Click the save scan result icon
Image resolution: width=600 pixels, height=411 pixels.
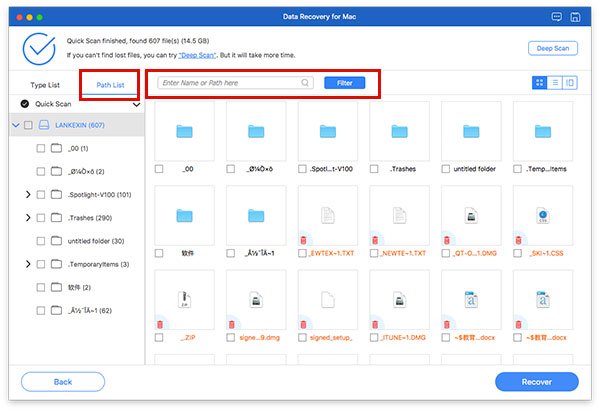(x=575, y=17)
